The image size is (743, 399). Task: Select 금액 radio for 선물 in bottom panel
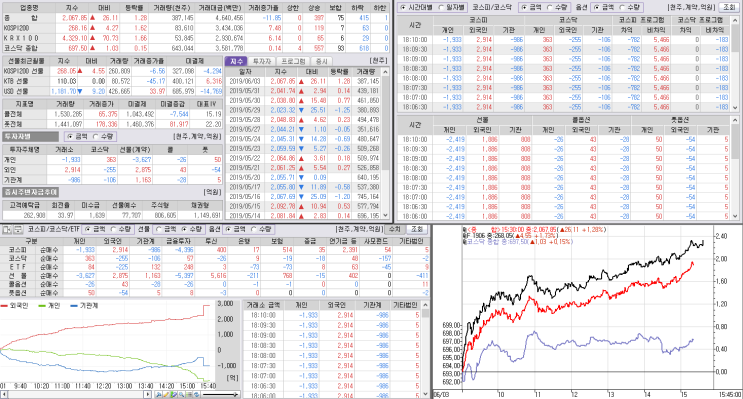point(159,229)
